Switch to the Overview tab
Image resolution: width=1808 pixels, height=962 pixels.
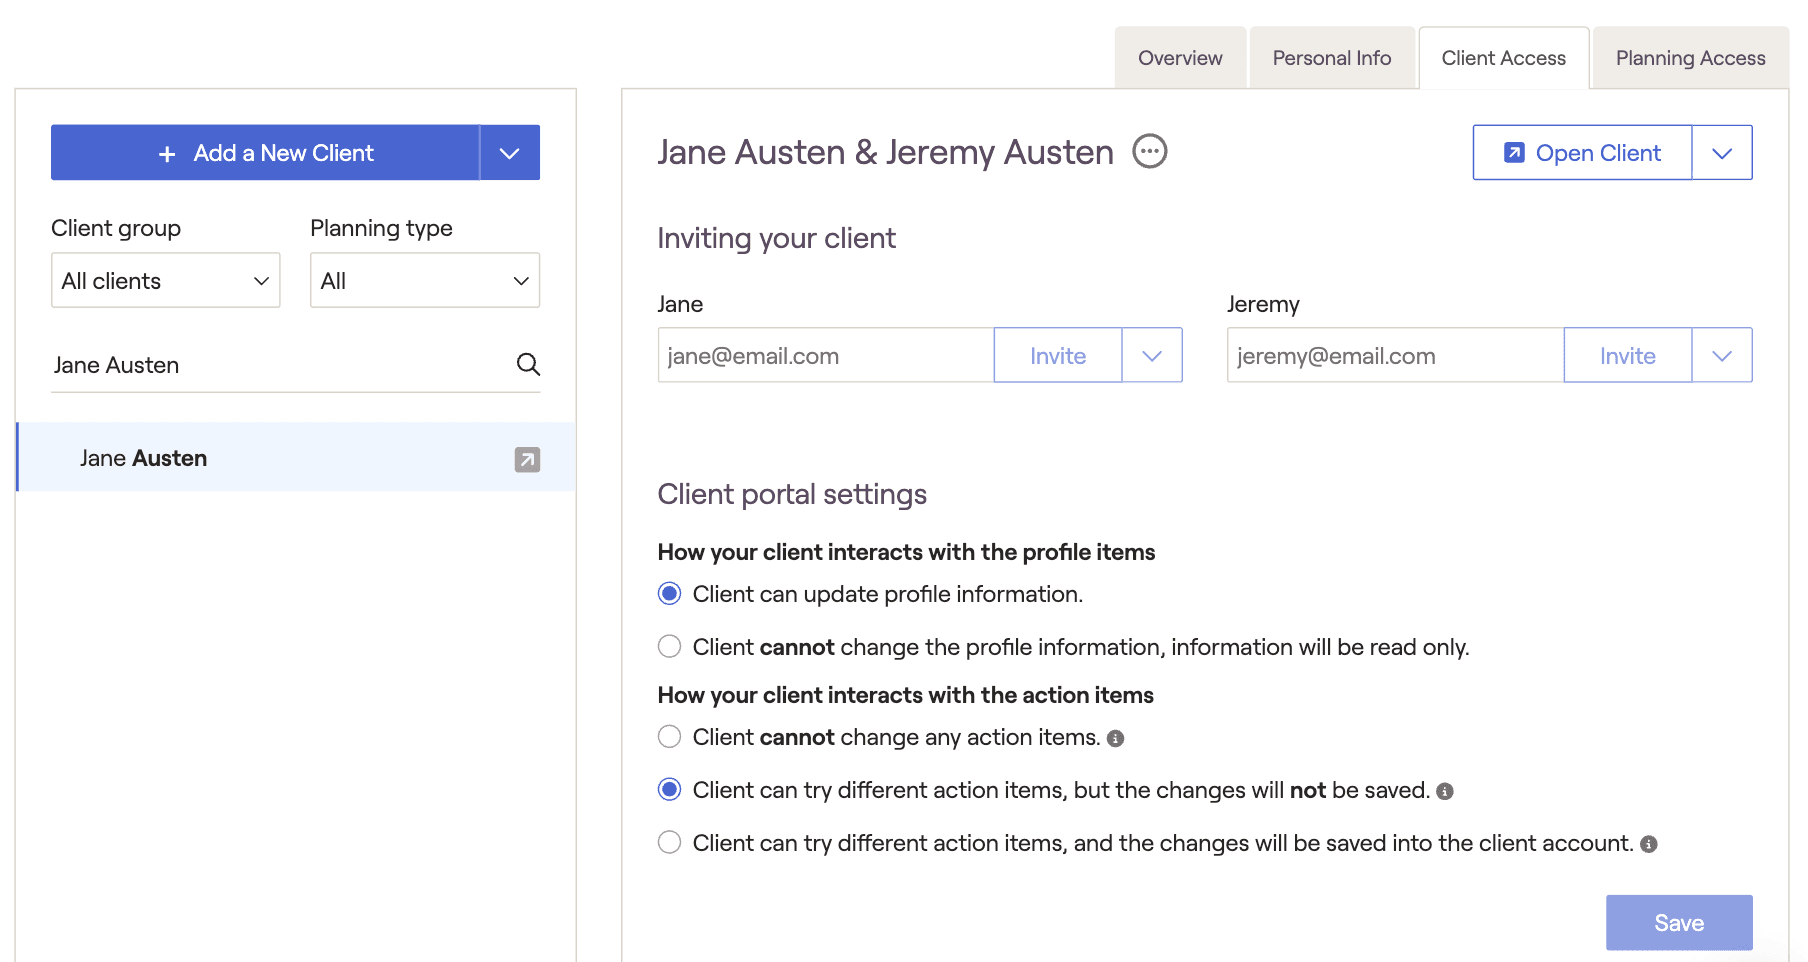(1180, 58)
